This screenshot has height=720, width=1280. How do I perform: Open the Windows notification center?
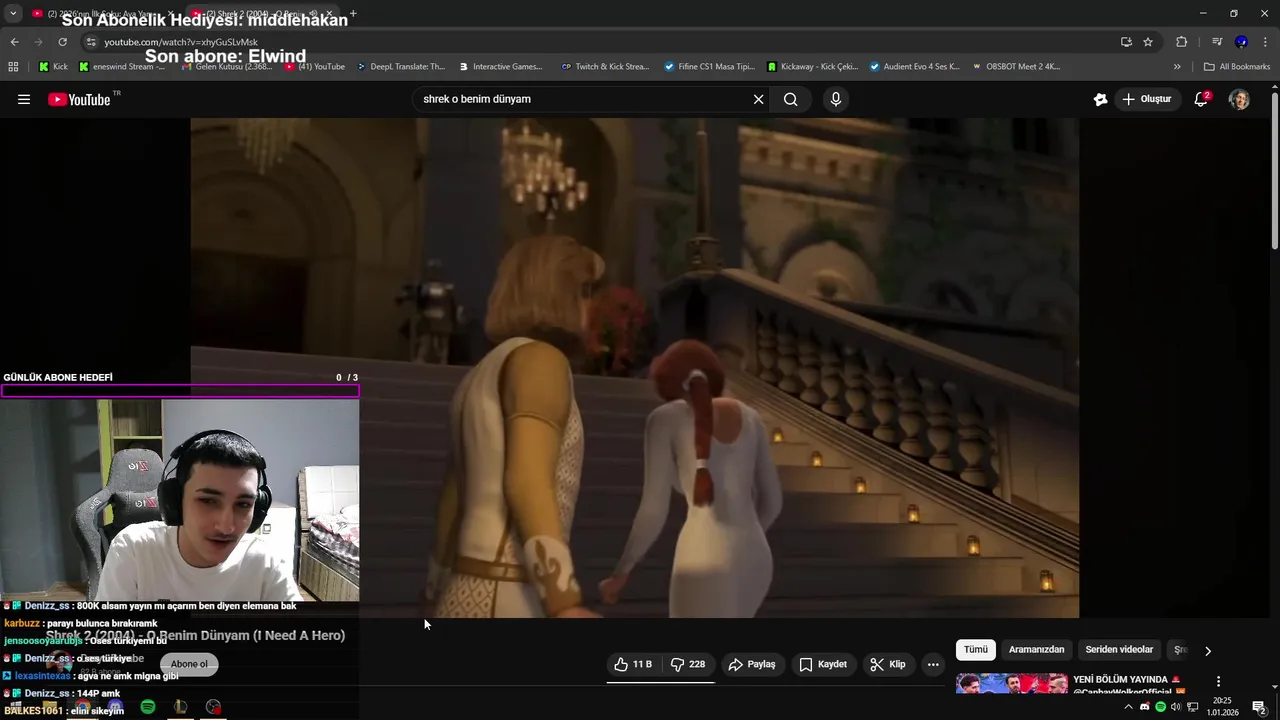1259,707
